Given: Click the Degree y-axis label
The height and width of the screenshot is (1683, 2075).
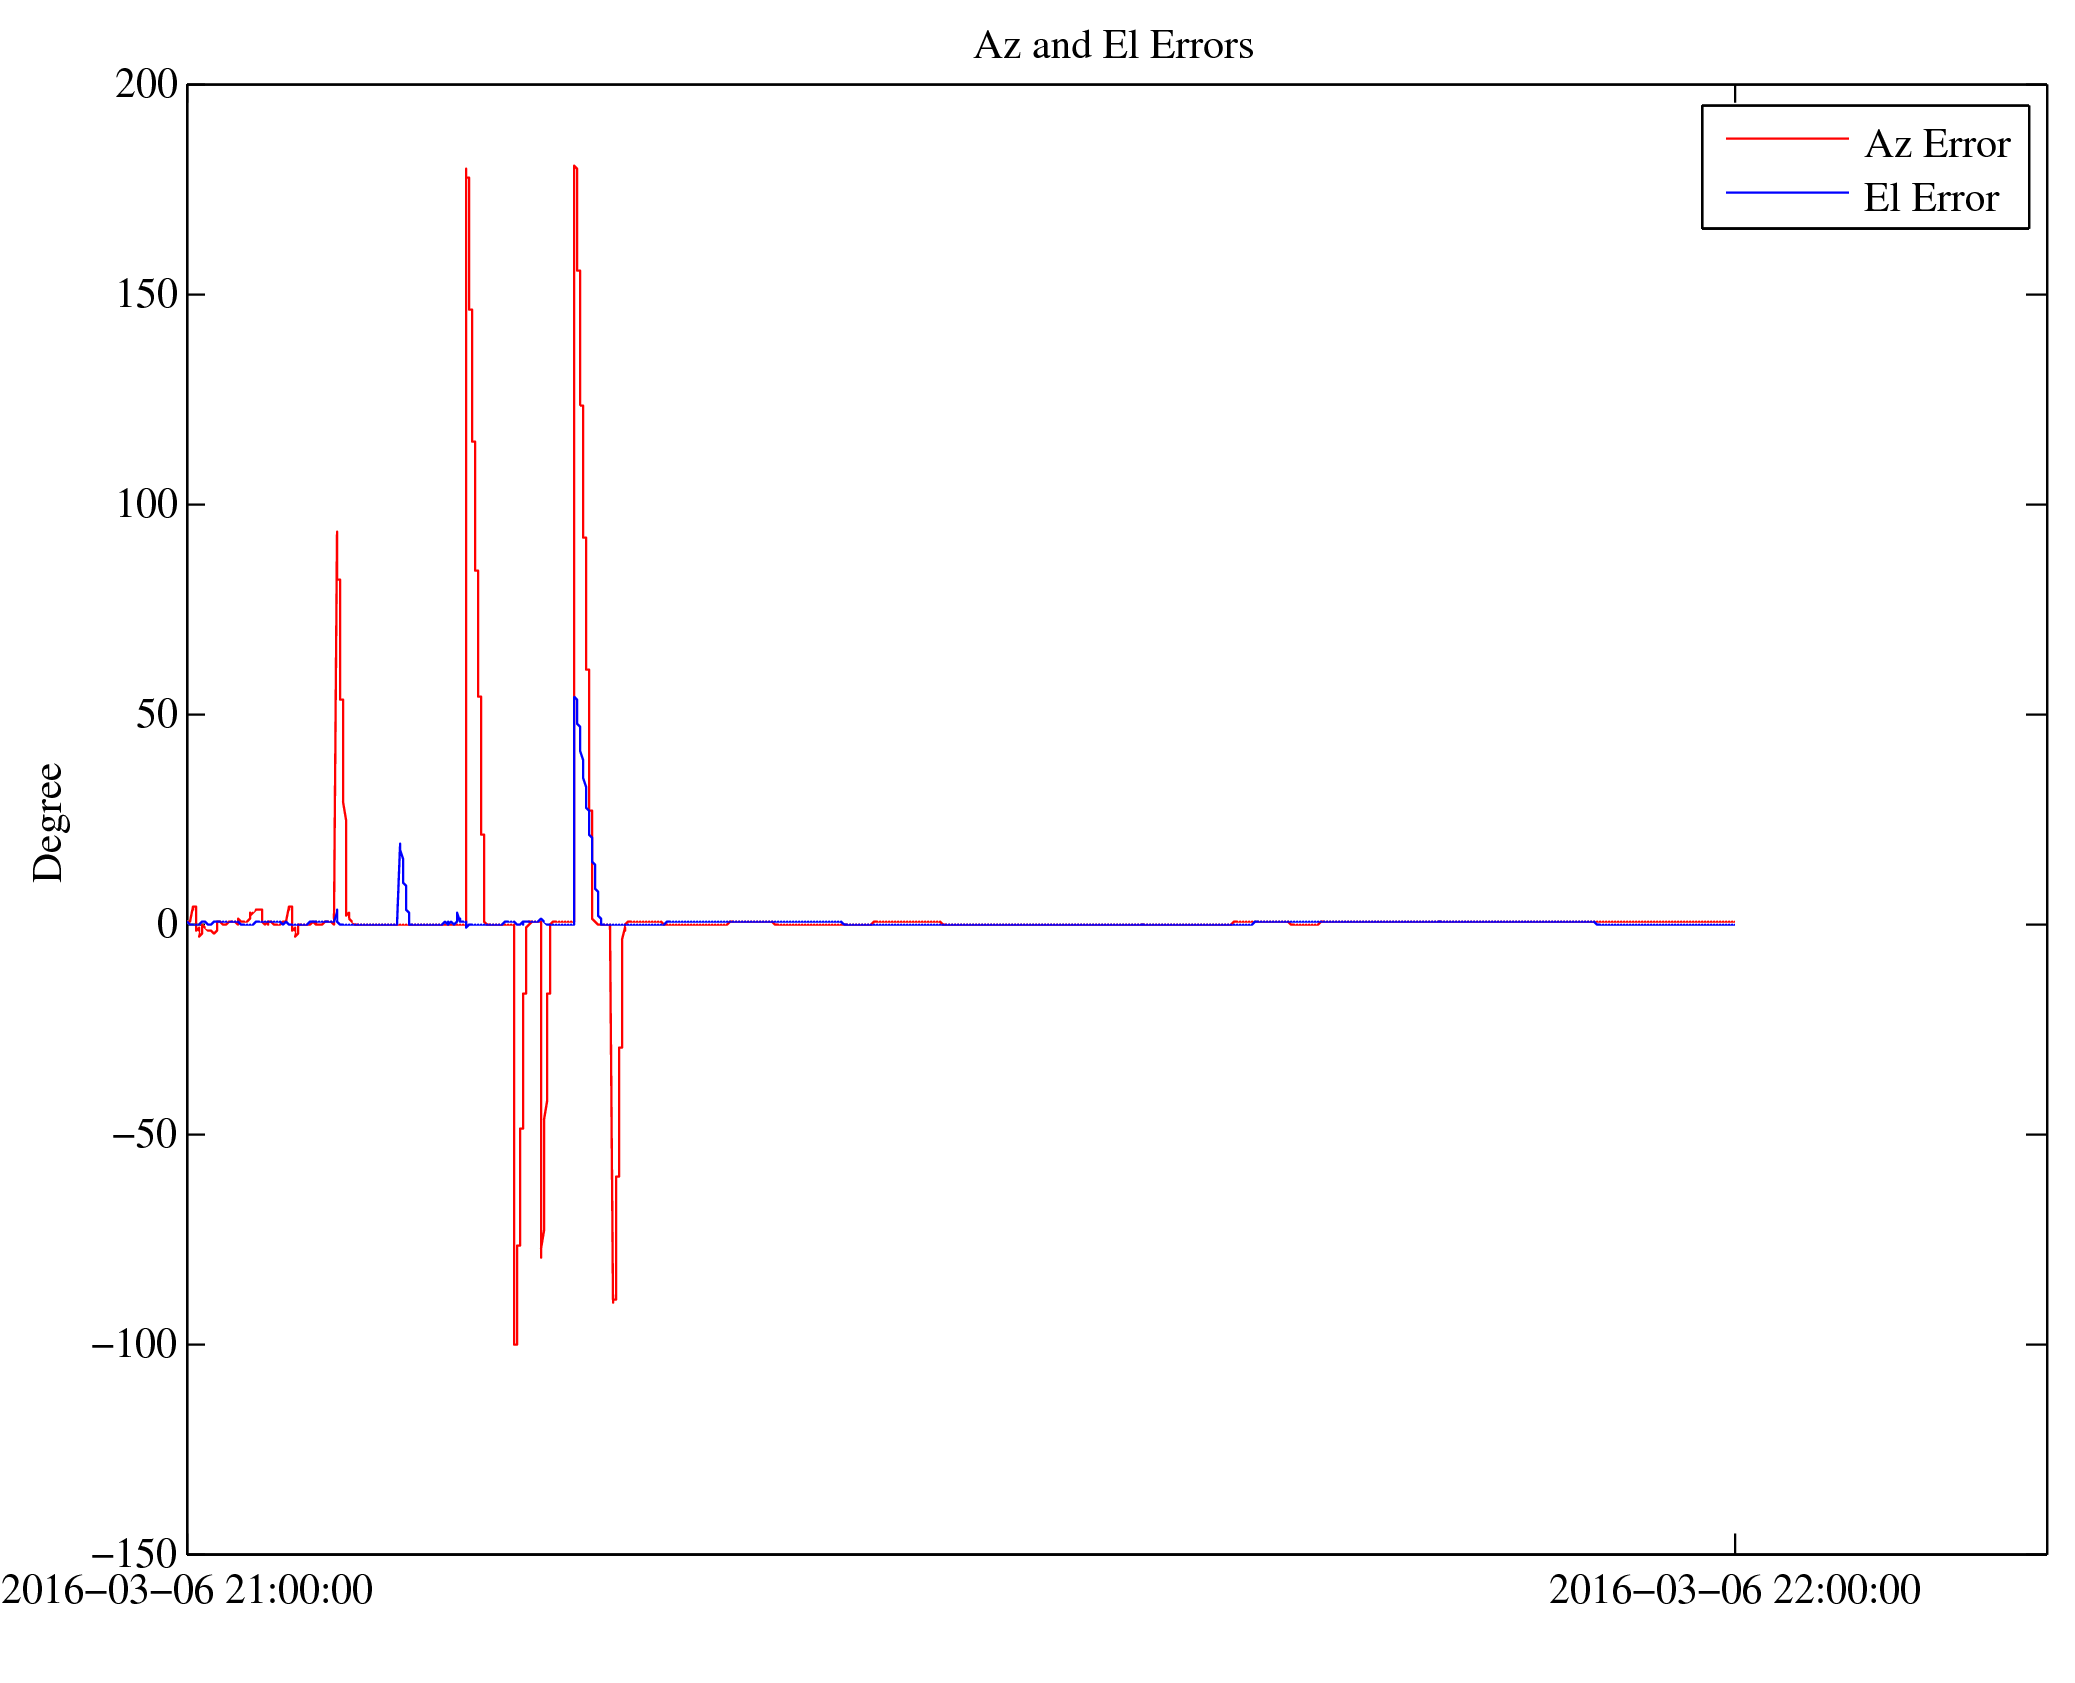Looking at the screenshot, I should (48, 822).
